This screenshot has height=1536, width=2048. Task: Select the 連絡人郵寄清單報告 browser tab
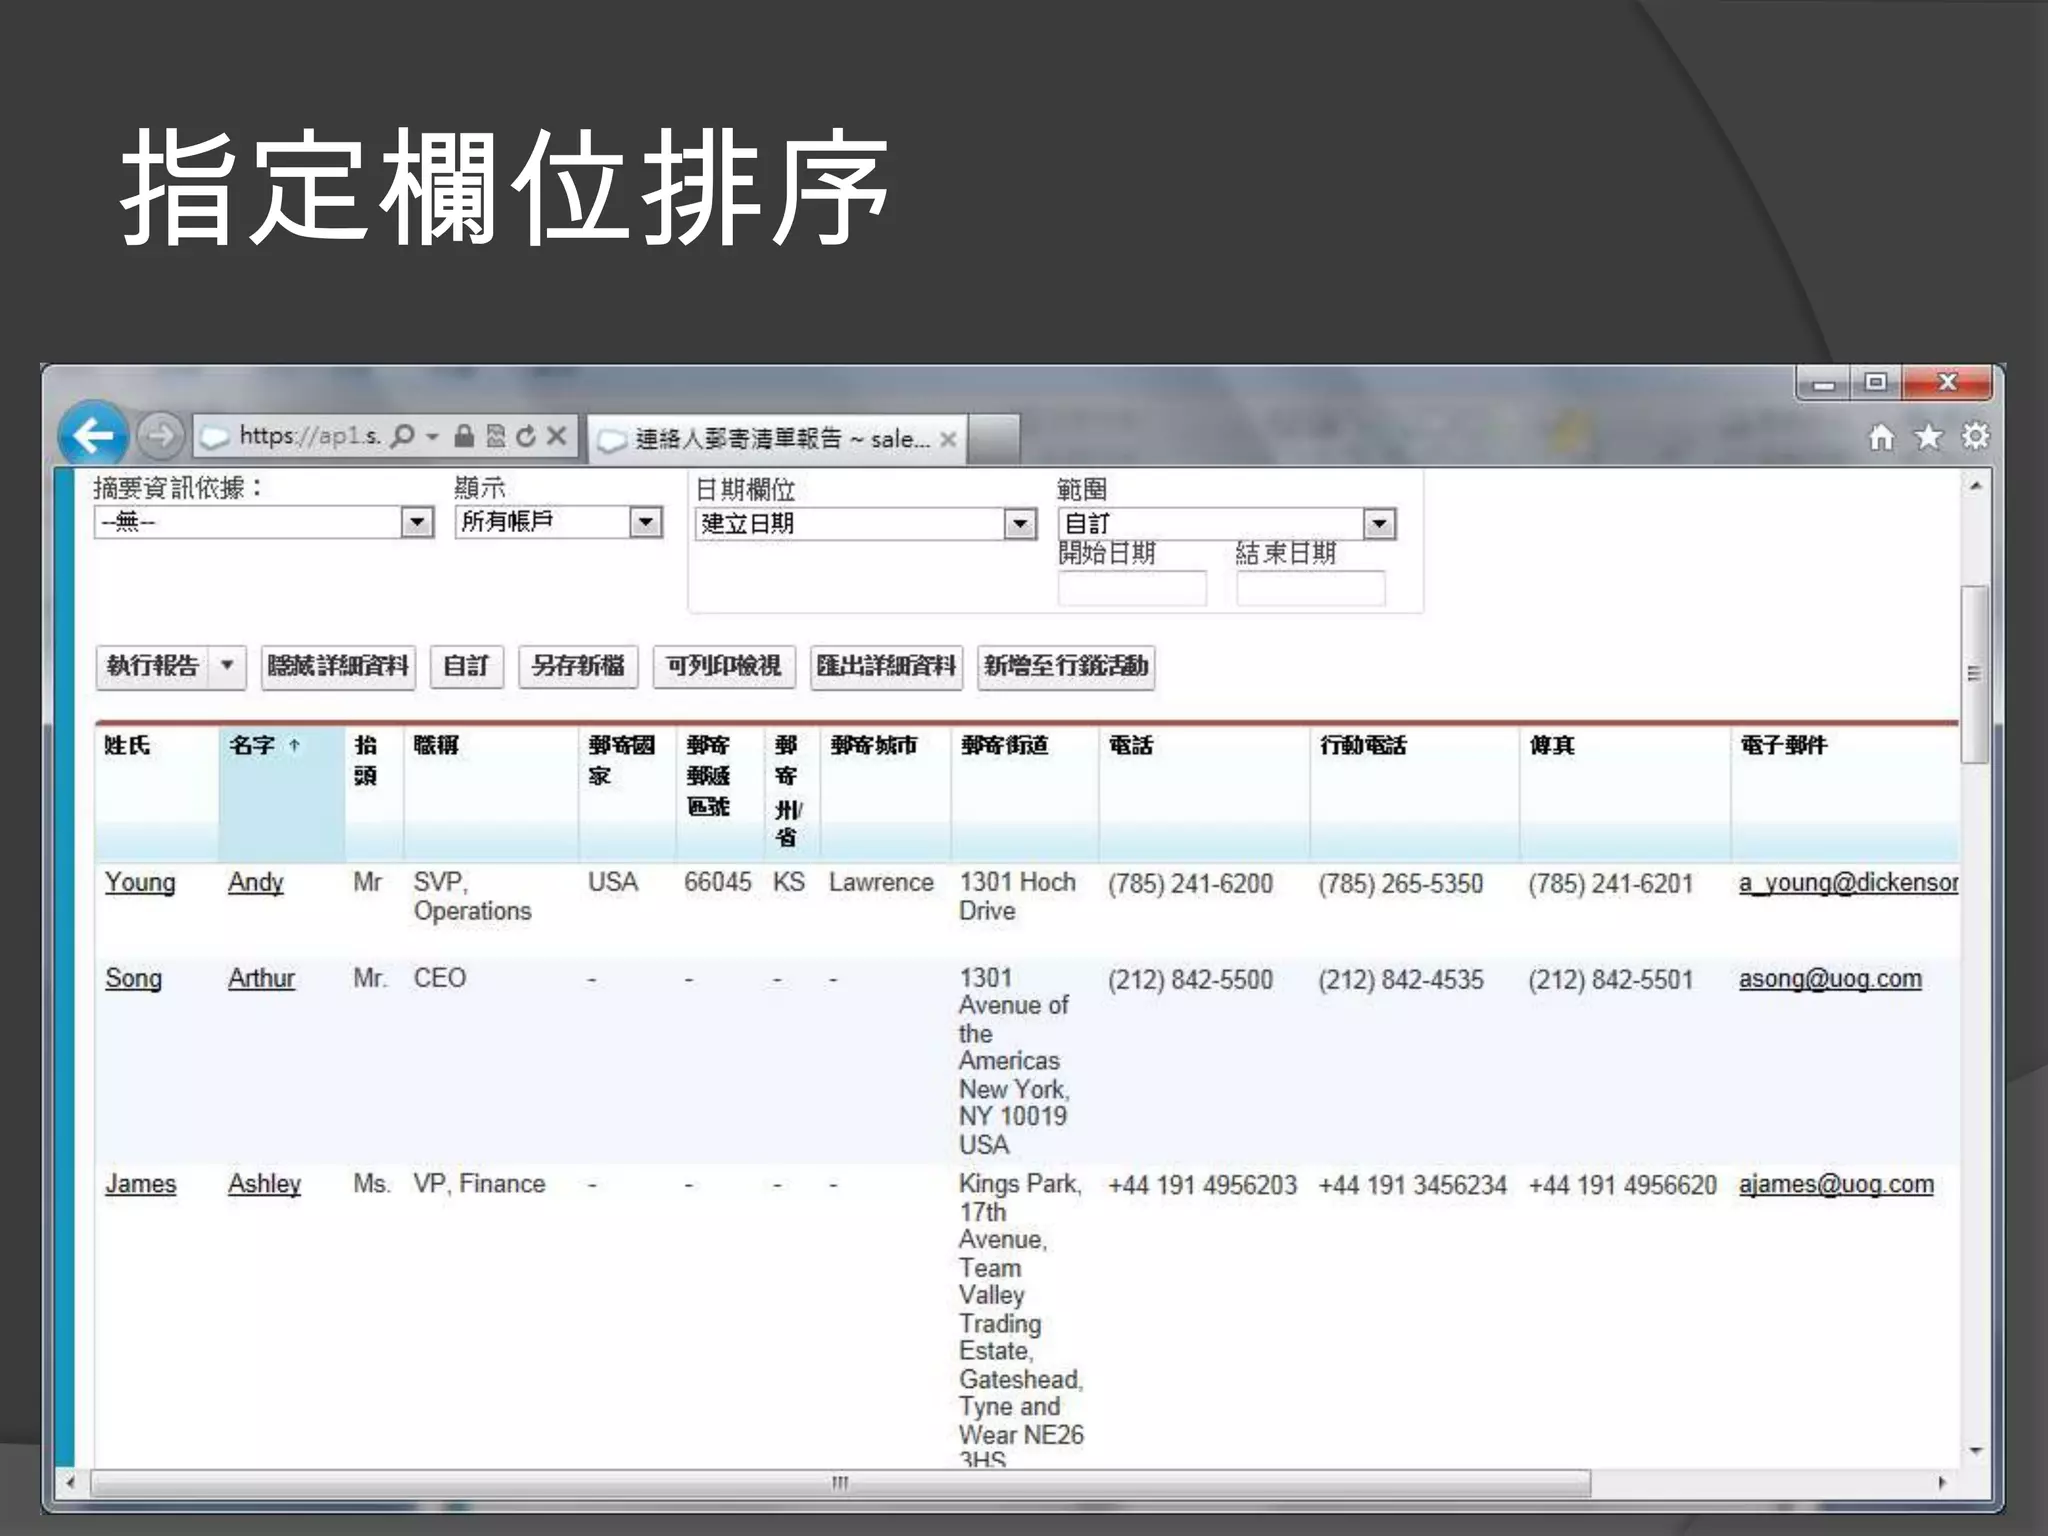(x=776, y=439)
